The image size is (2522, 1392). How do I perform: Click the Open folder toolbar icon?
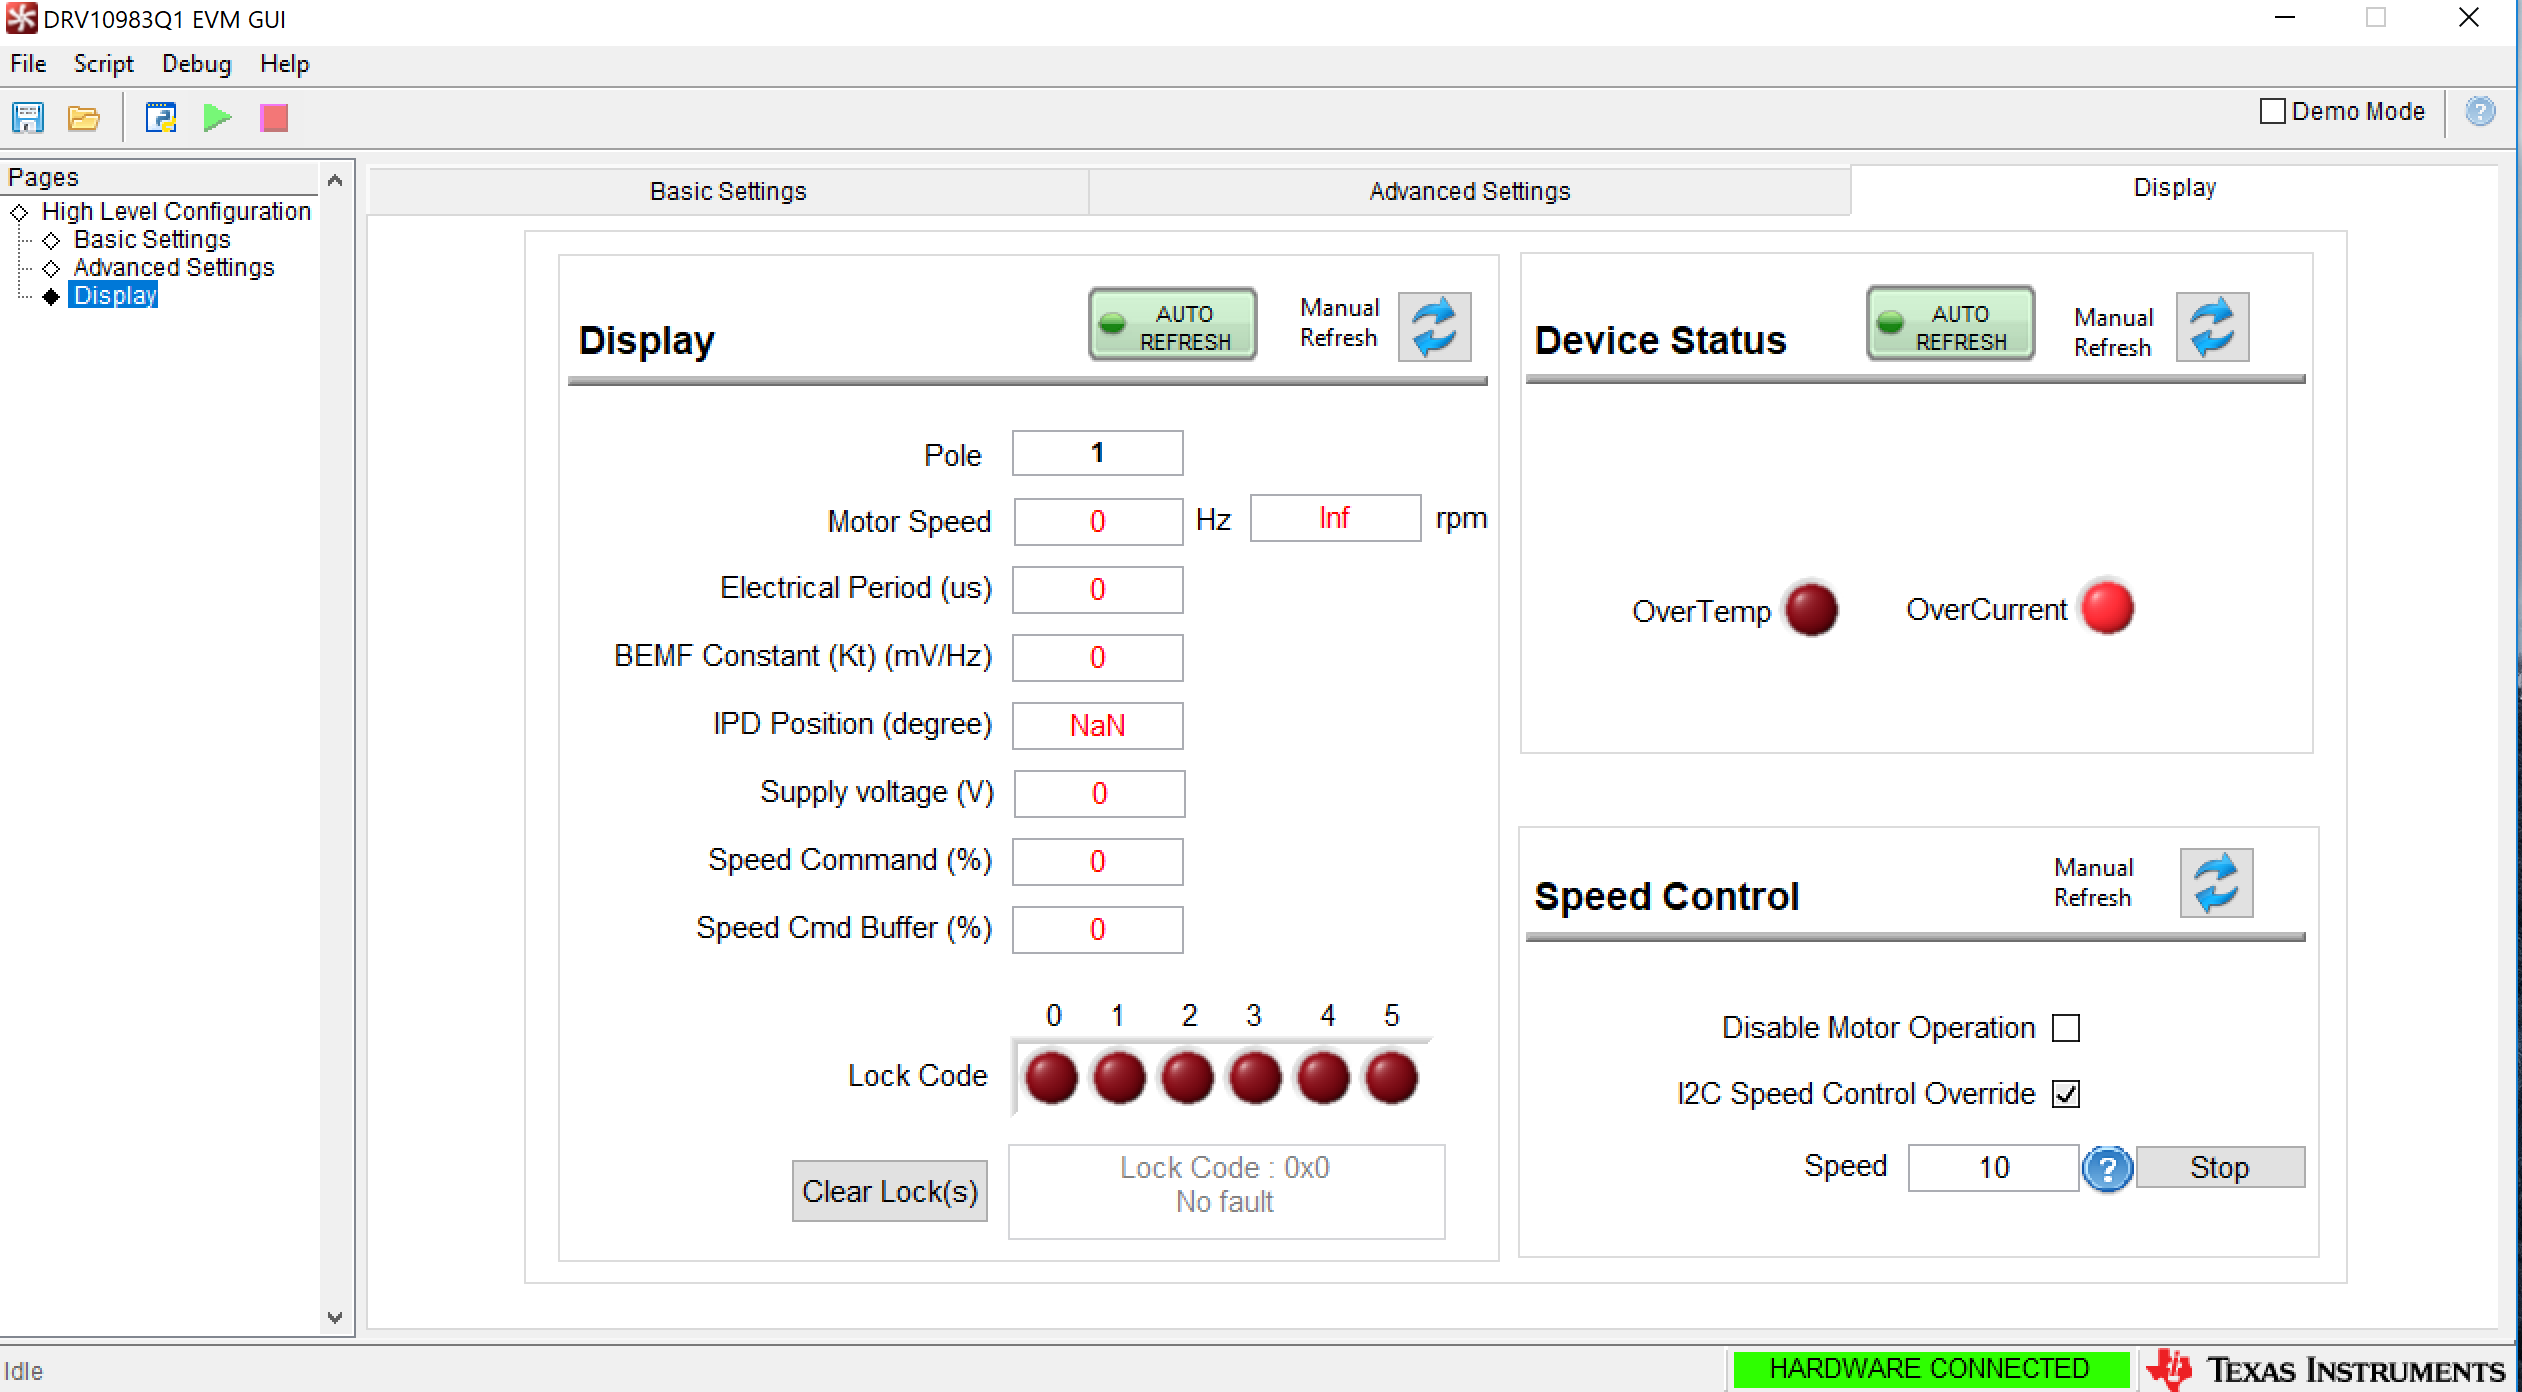(x=84, y=118)
